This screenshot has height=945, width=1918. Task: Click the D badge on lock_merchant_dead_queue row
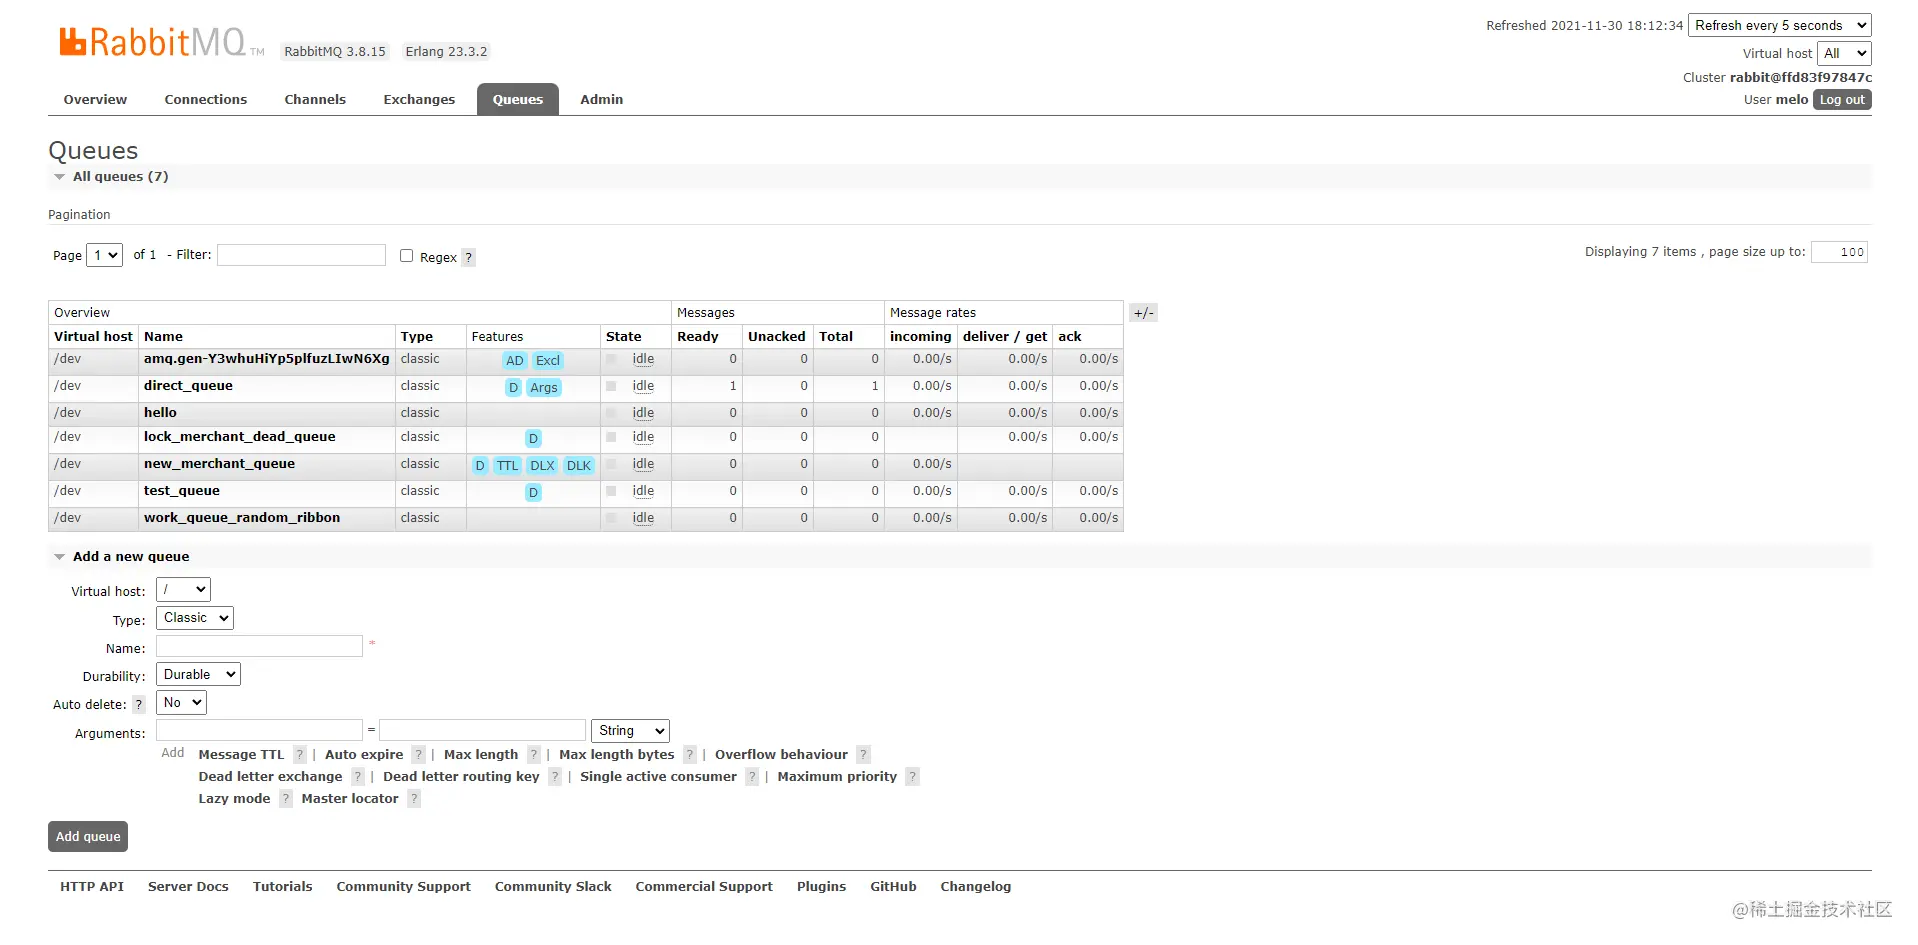click(x=533, y=439)
